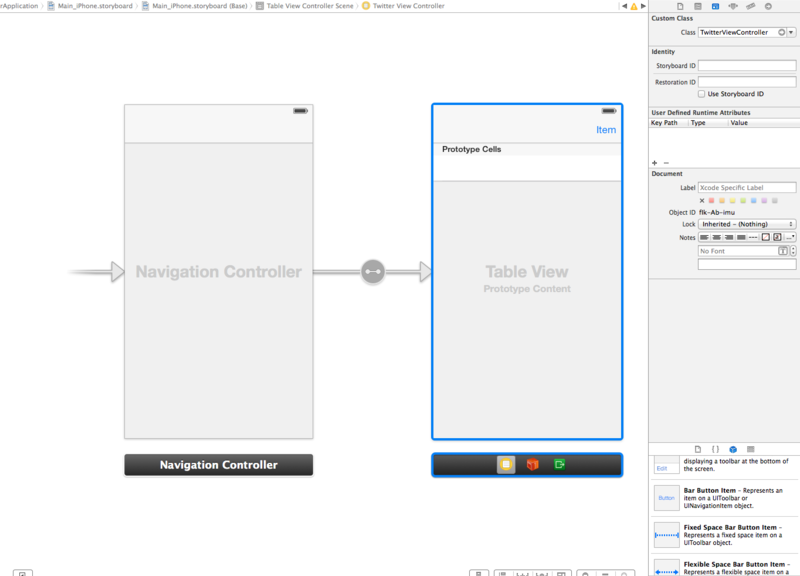Open the Lock Inherited popup
800x576 pixels.
coord(747,224)
